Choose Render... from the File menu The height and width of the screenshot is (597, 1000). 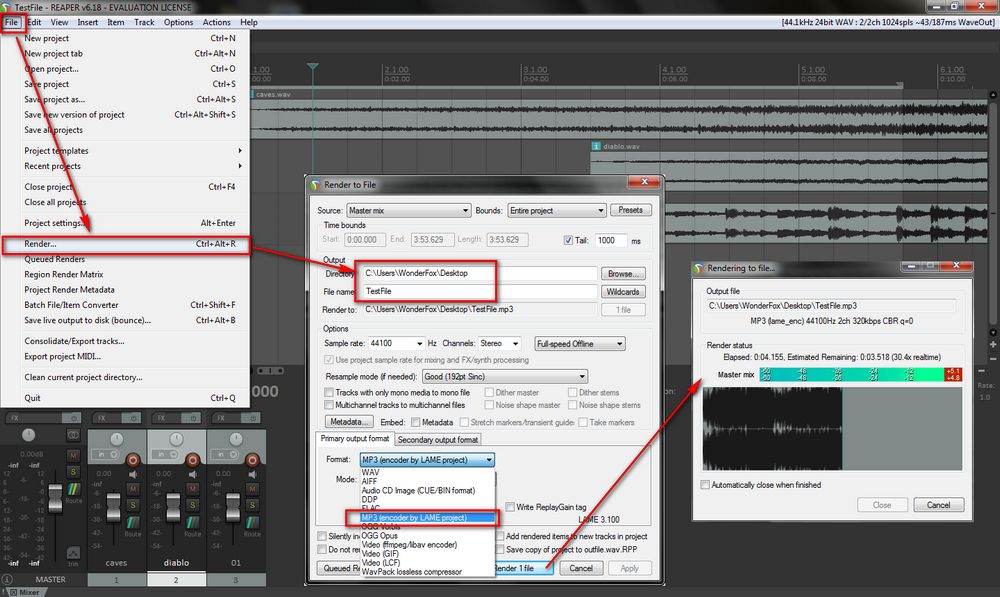point(126,244)
